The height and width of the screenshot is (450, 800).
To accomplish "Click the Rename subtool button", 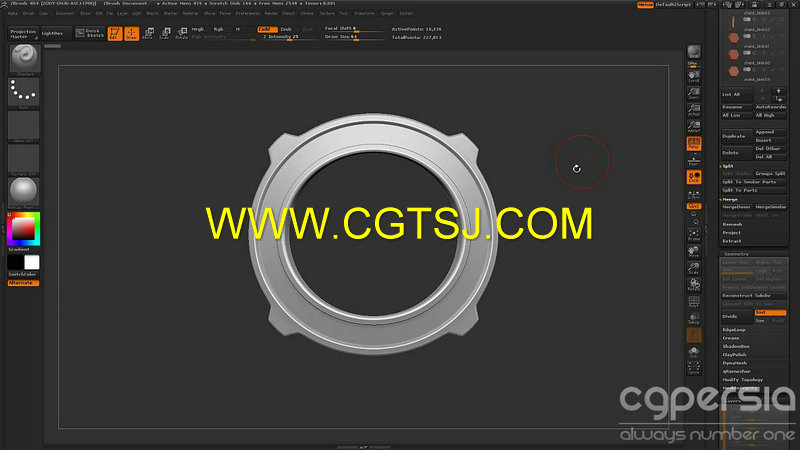I will (736, 107).
